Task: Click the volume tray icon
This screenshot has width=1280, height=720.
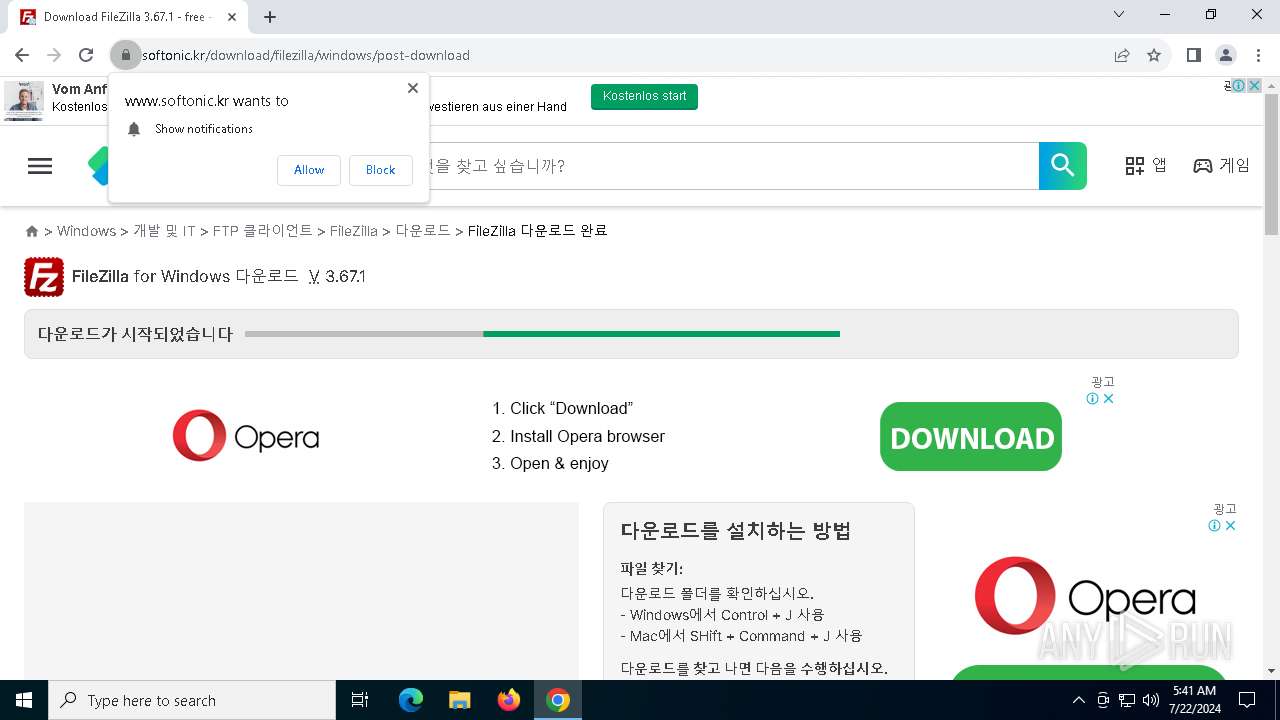Action: click(1151, 700)
